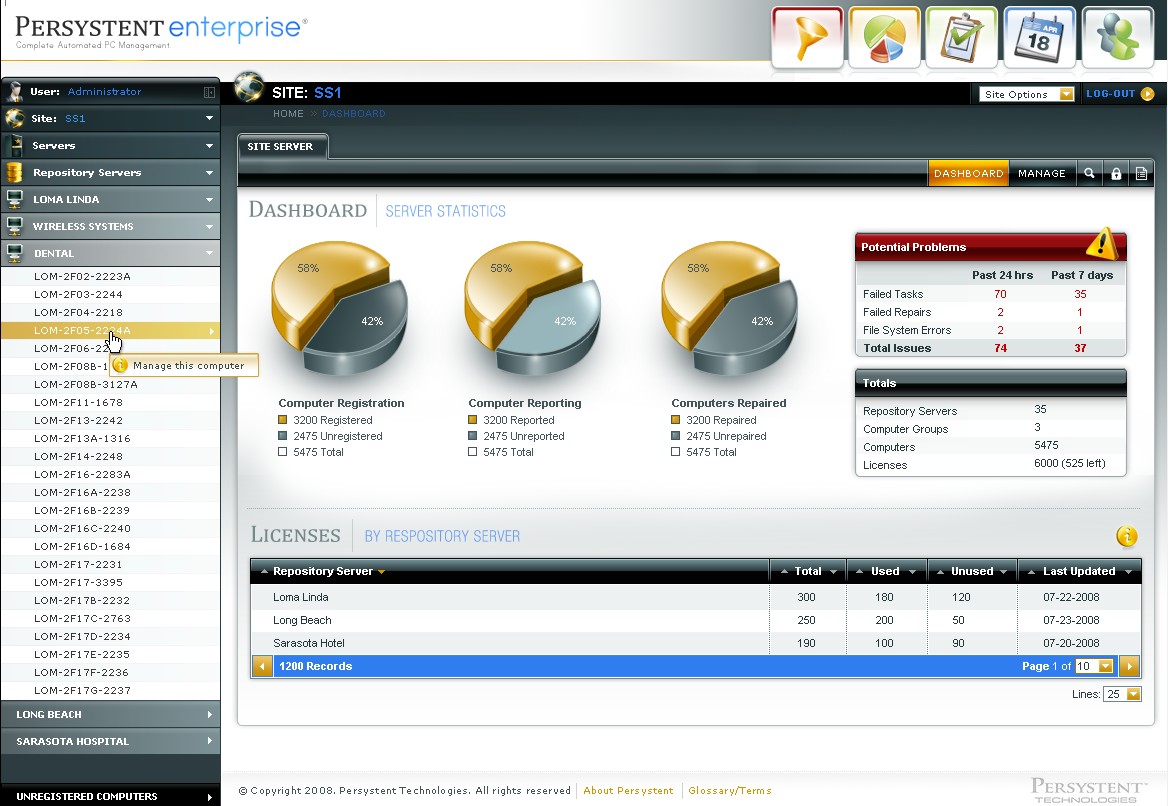Open the search magnifier icon beside MANAGE
The image size is (1168, 806).
pyautogui.click(x=1089, y=172)
